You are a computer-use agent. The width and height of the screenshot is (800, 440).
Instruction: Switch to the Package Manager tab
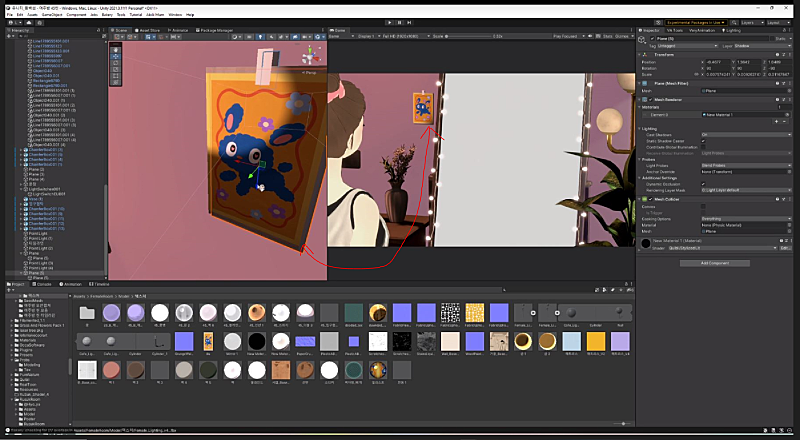213,31
